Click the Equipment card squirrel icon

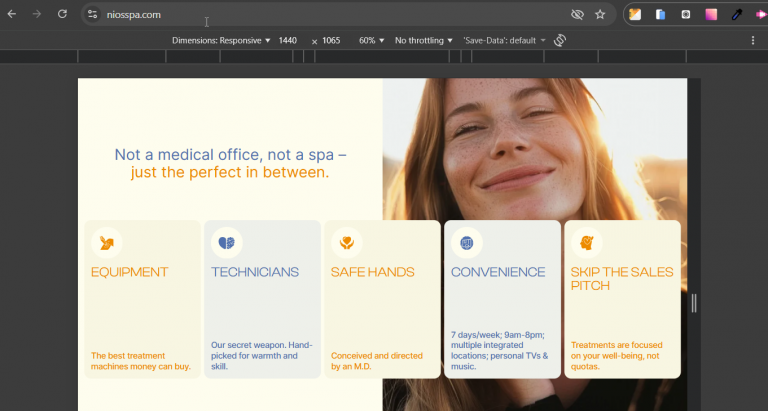pos(106,242)
